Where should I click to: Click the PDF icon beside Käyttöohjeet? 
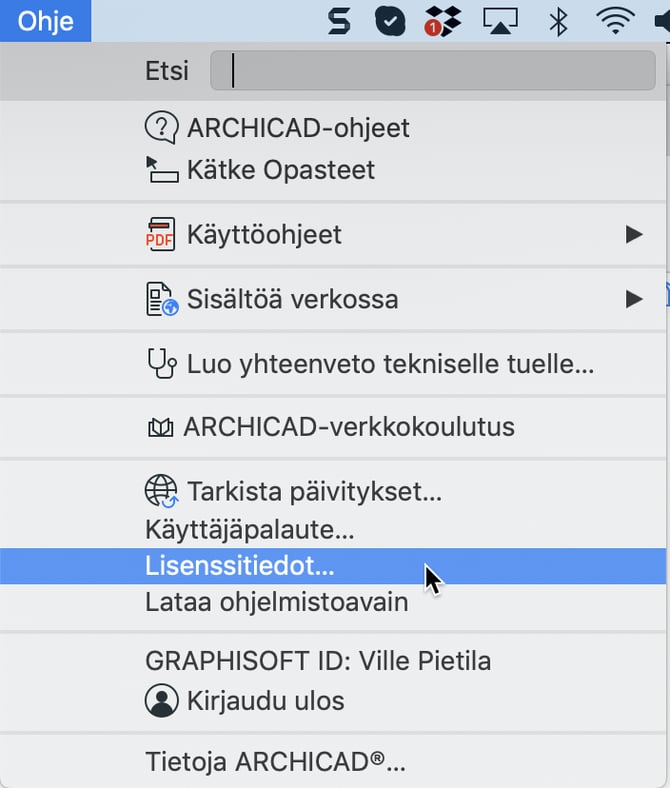(x=161, y=235)
